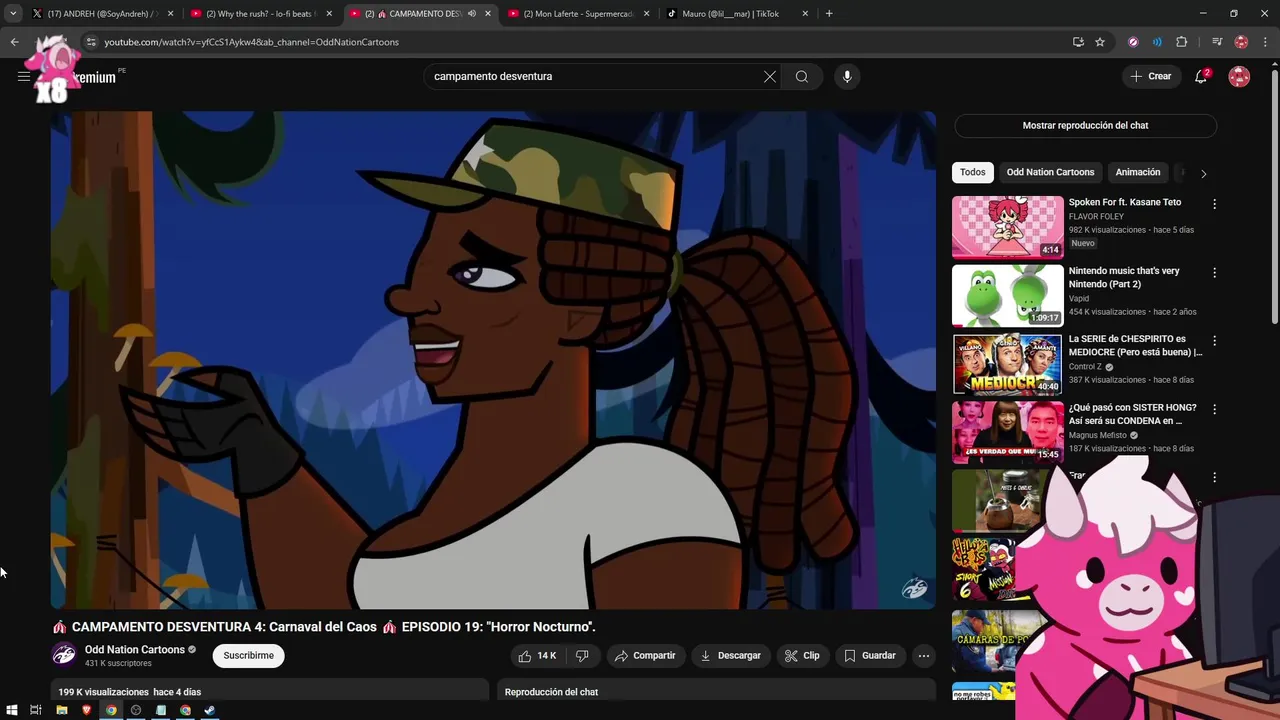Like the video with thumbs up
This screenshot has width=1280, height=720.
[x=537, y=656]
